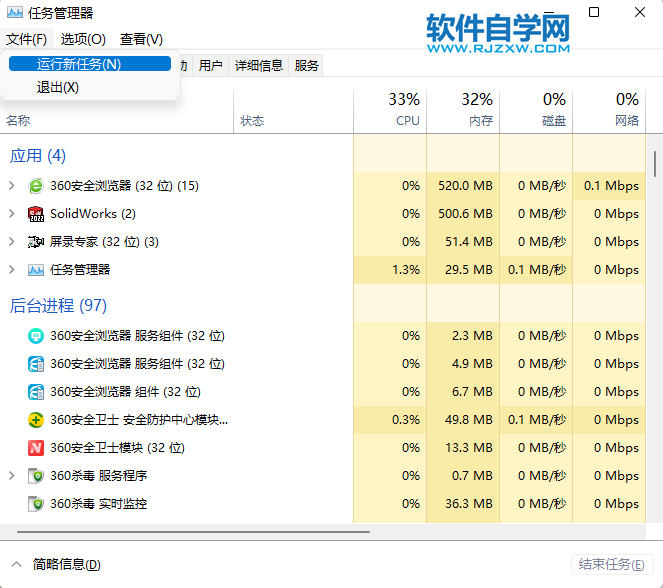The width and height of the screenshot is (663, 588).
Task: Expand the 屏录专家 process group
Action: point(11,242)
